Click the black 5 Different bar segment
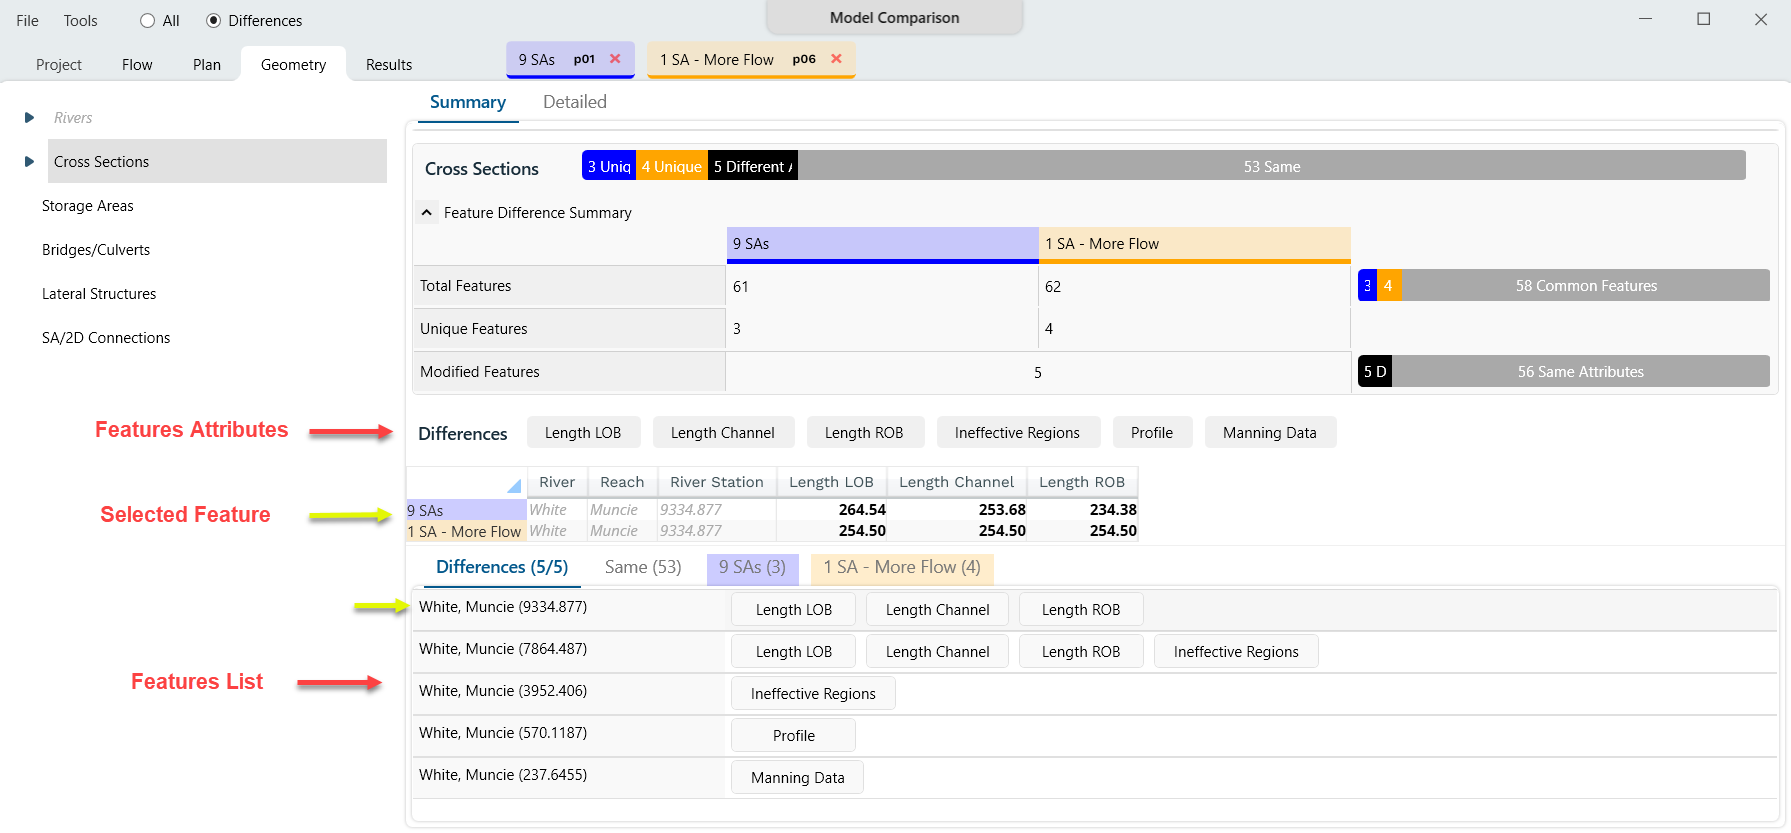The width and height of the screenshot is (1791, 833). coord(752,167)
